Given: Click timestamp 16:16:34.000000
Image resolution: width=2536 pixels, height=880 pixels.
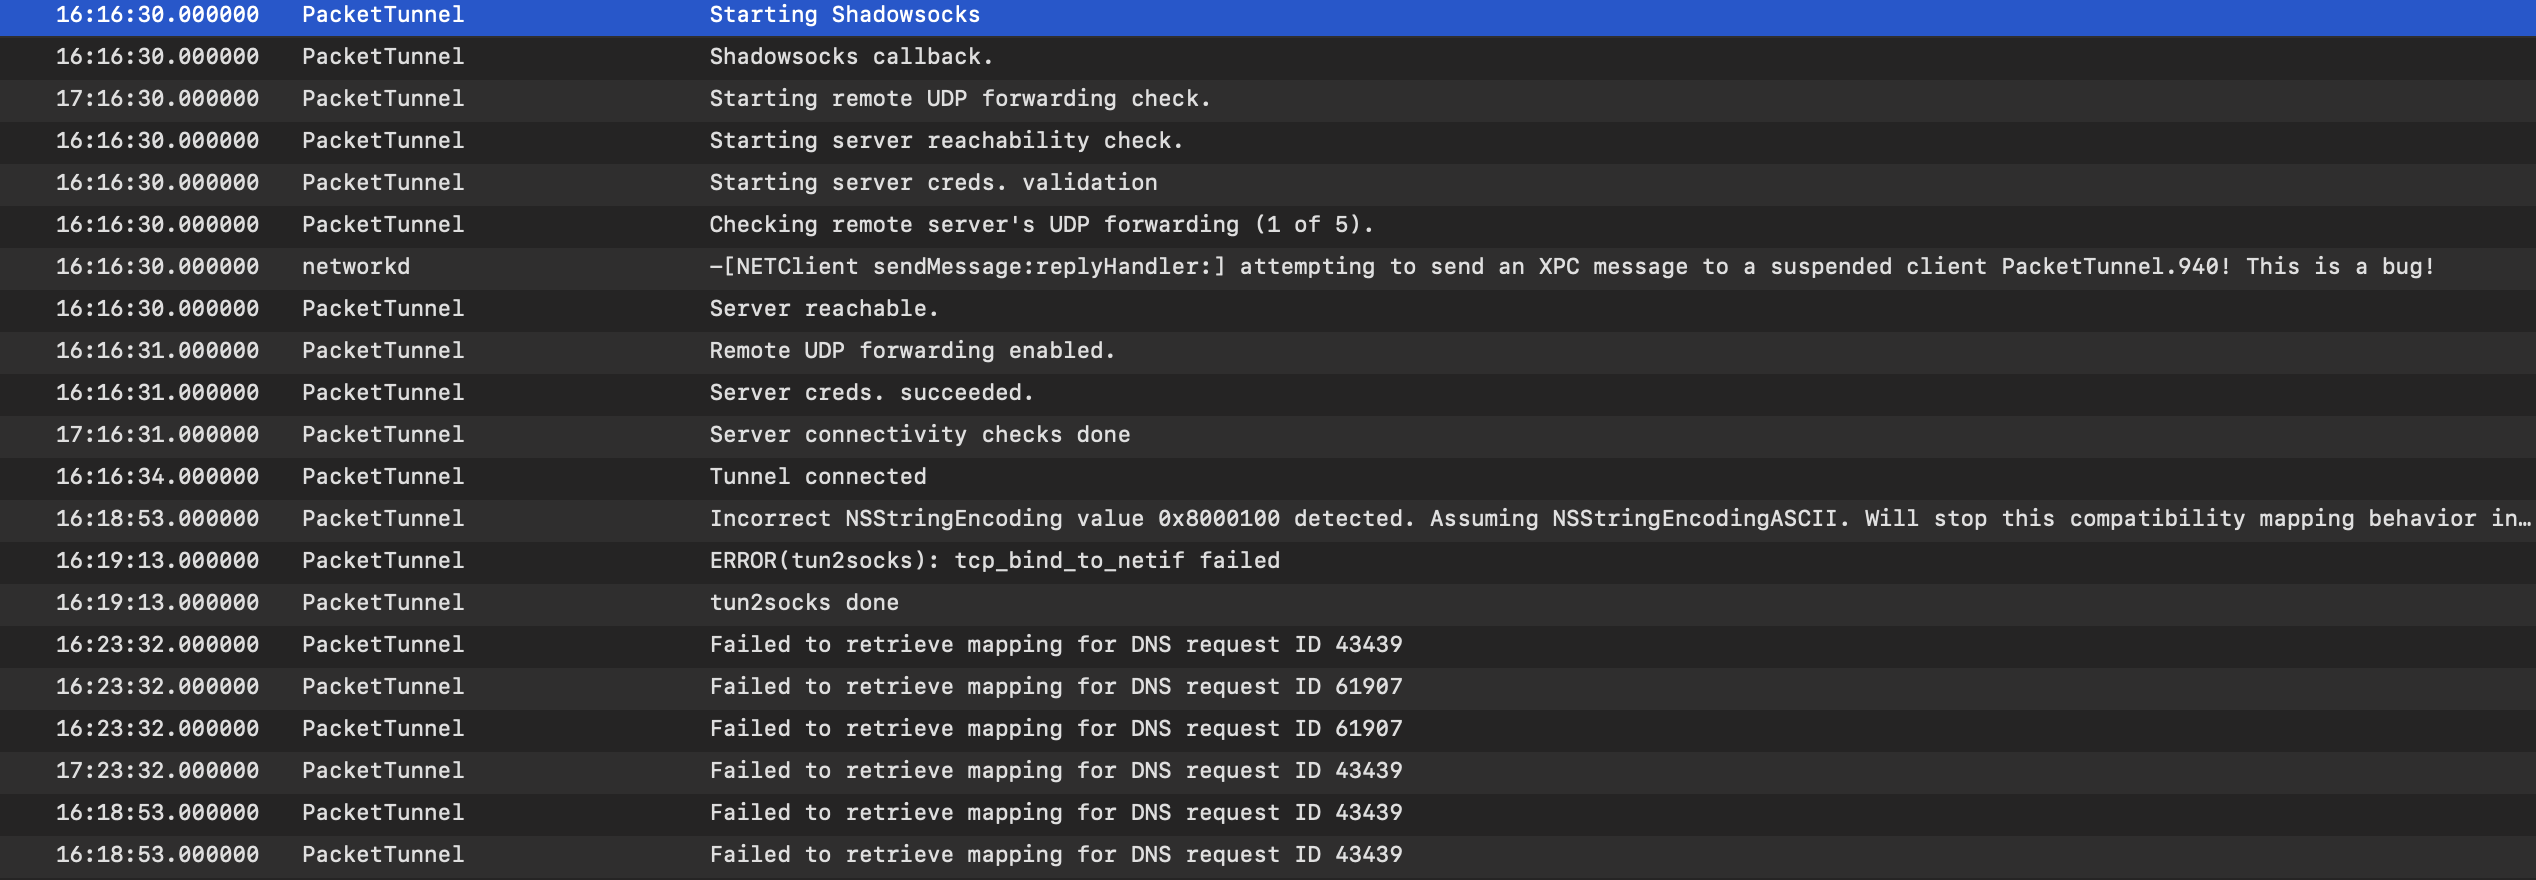Looking at the screenshot, I should [157, 477].
